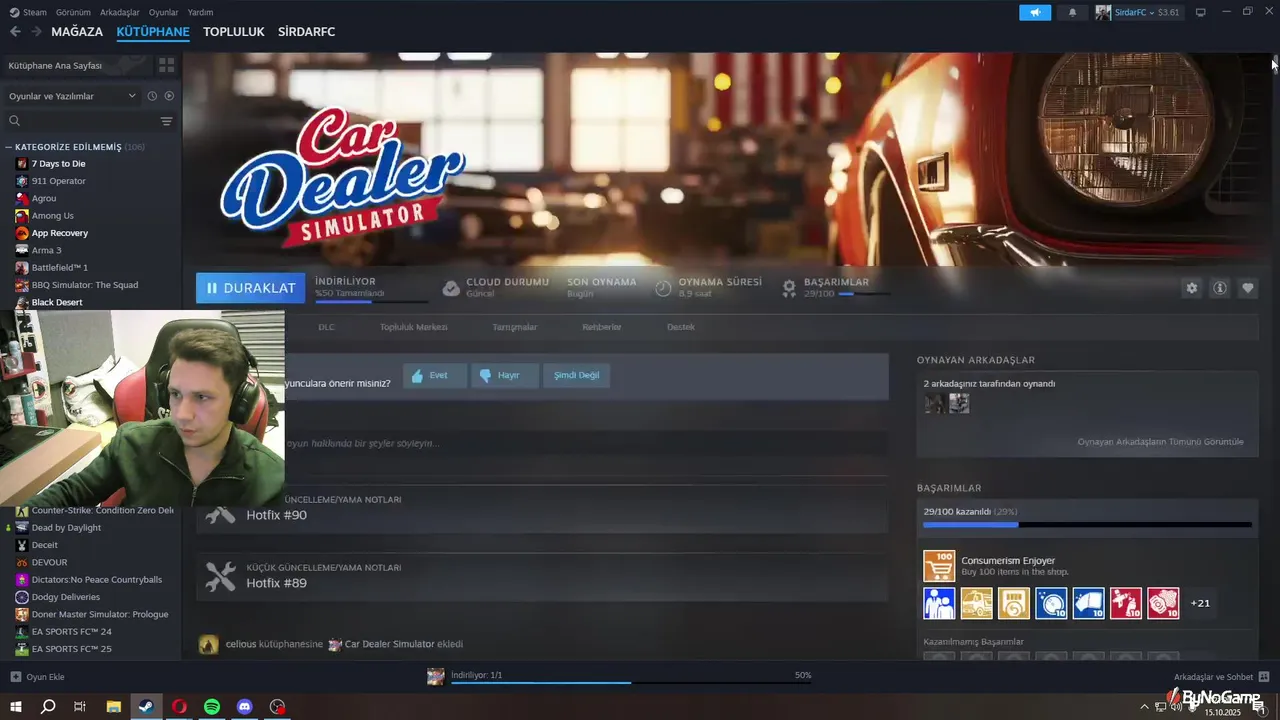Open the Oyunlar menu
The height and width of the screenshot is (720, 1280).
164,12
